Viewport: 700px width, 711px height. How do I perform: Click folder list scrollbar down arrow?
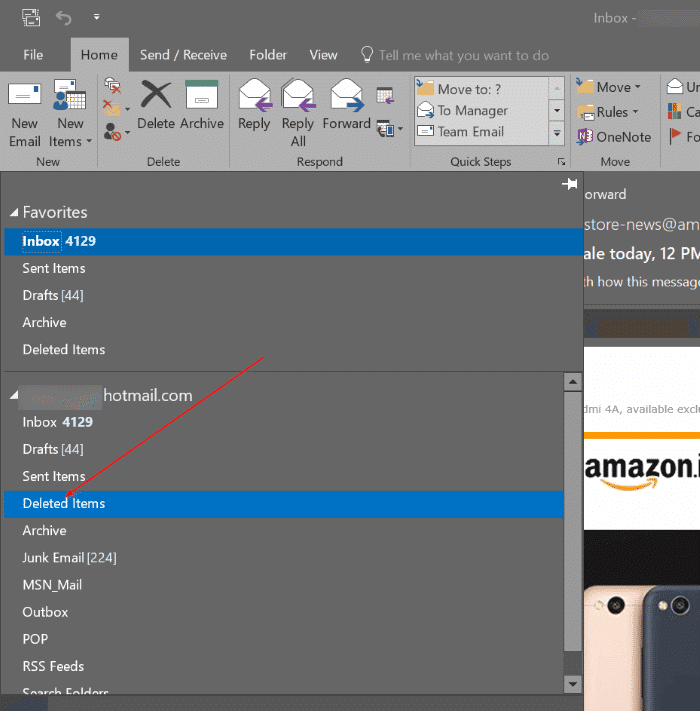click(x=573, y=684)
